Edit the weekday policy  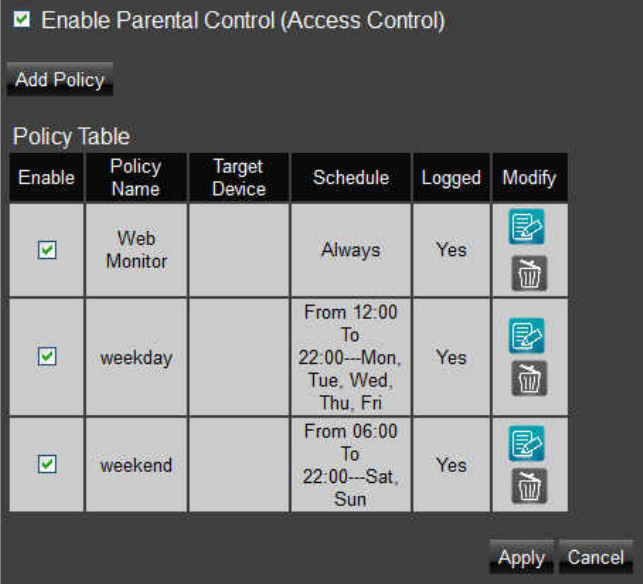(x=527, y=335)
